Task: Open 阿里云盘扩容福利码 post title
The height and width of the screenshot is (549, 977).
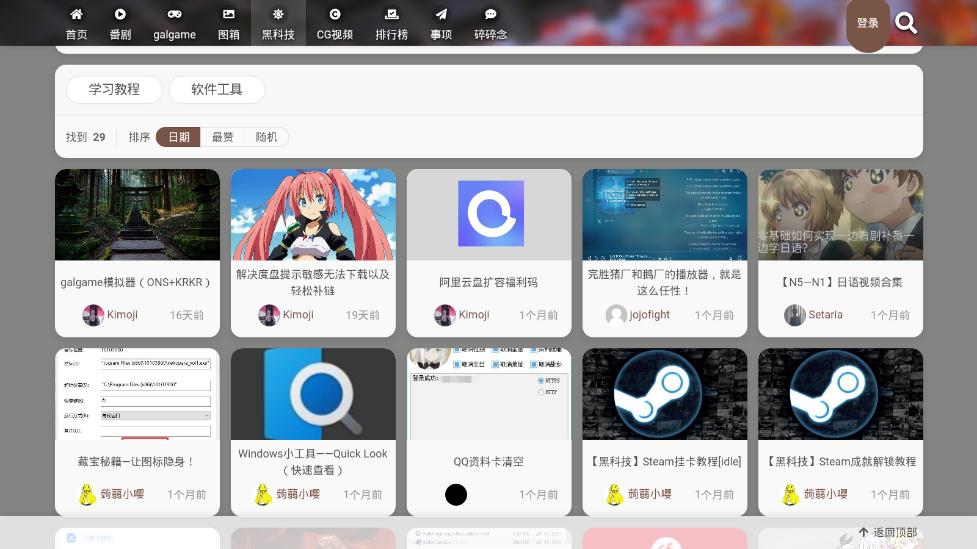Action: tap(488, 282)
